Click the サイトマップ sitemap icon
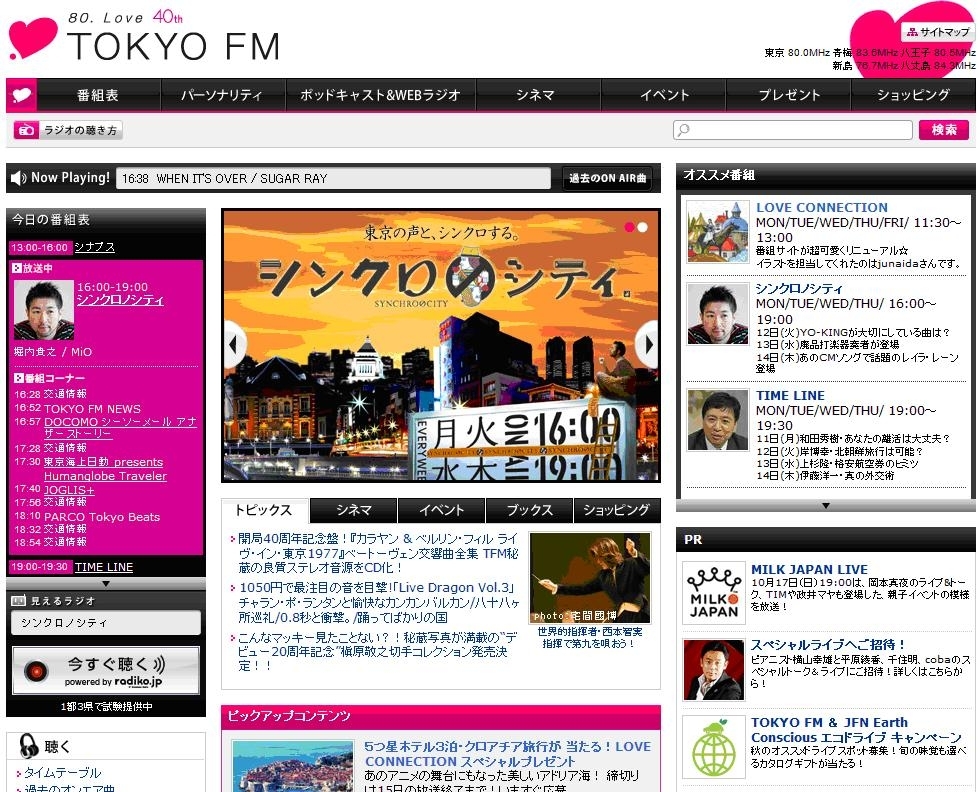980x792 pixels. click(912, 32)
